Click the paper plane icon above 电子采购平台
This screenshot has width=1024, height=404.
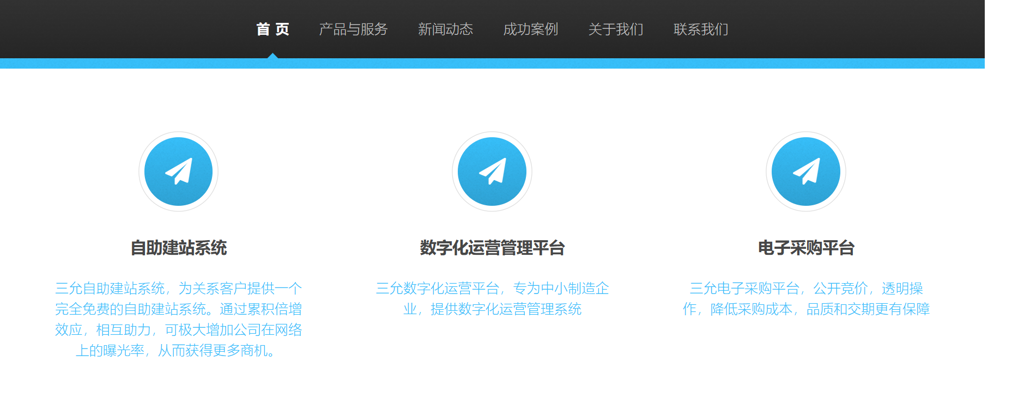806,172
